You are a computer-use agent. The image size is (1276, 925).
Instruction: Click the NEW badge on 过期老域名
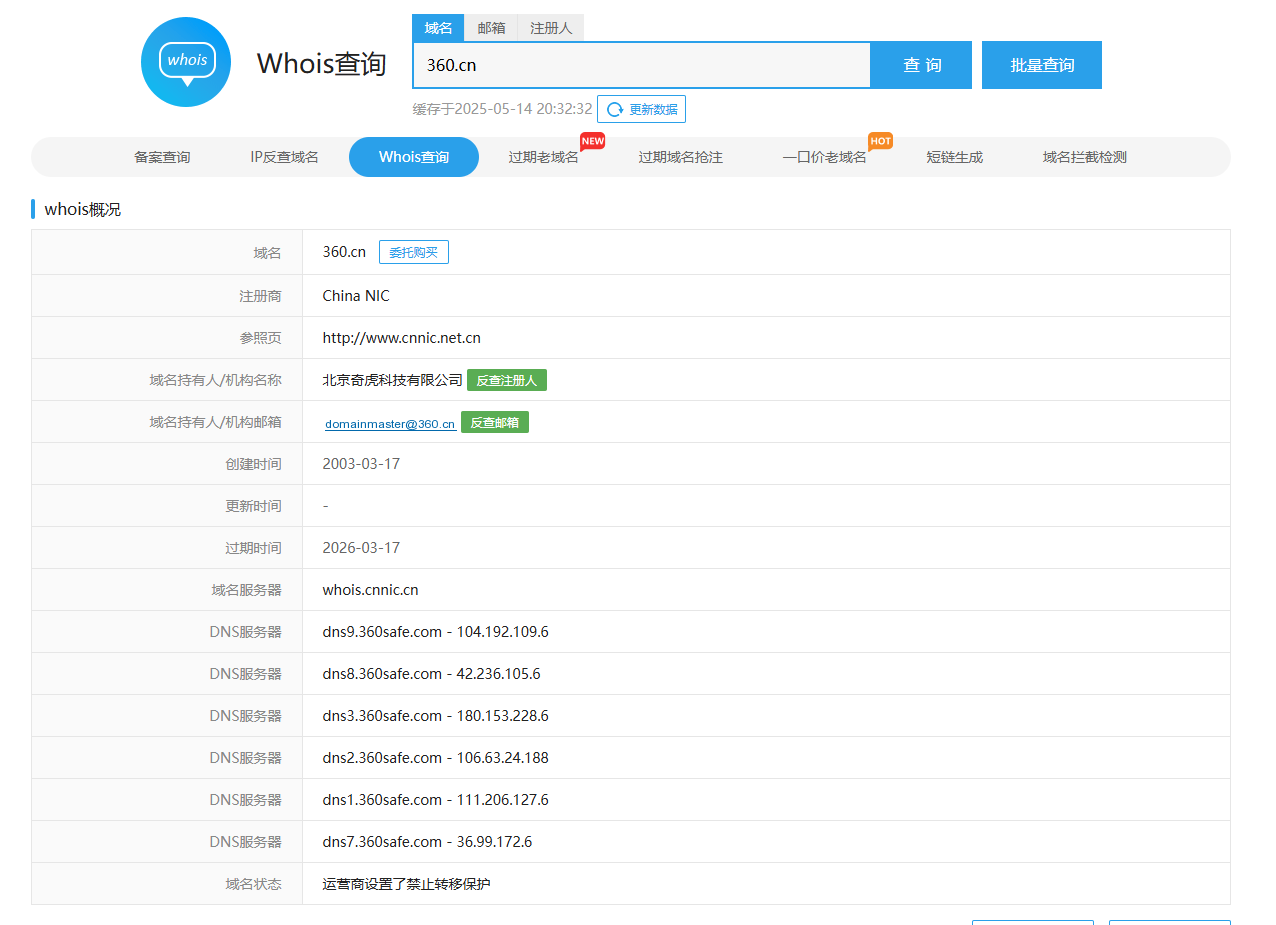point(593,141)
